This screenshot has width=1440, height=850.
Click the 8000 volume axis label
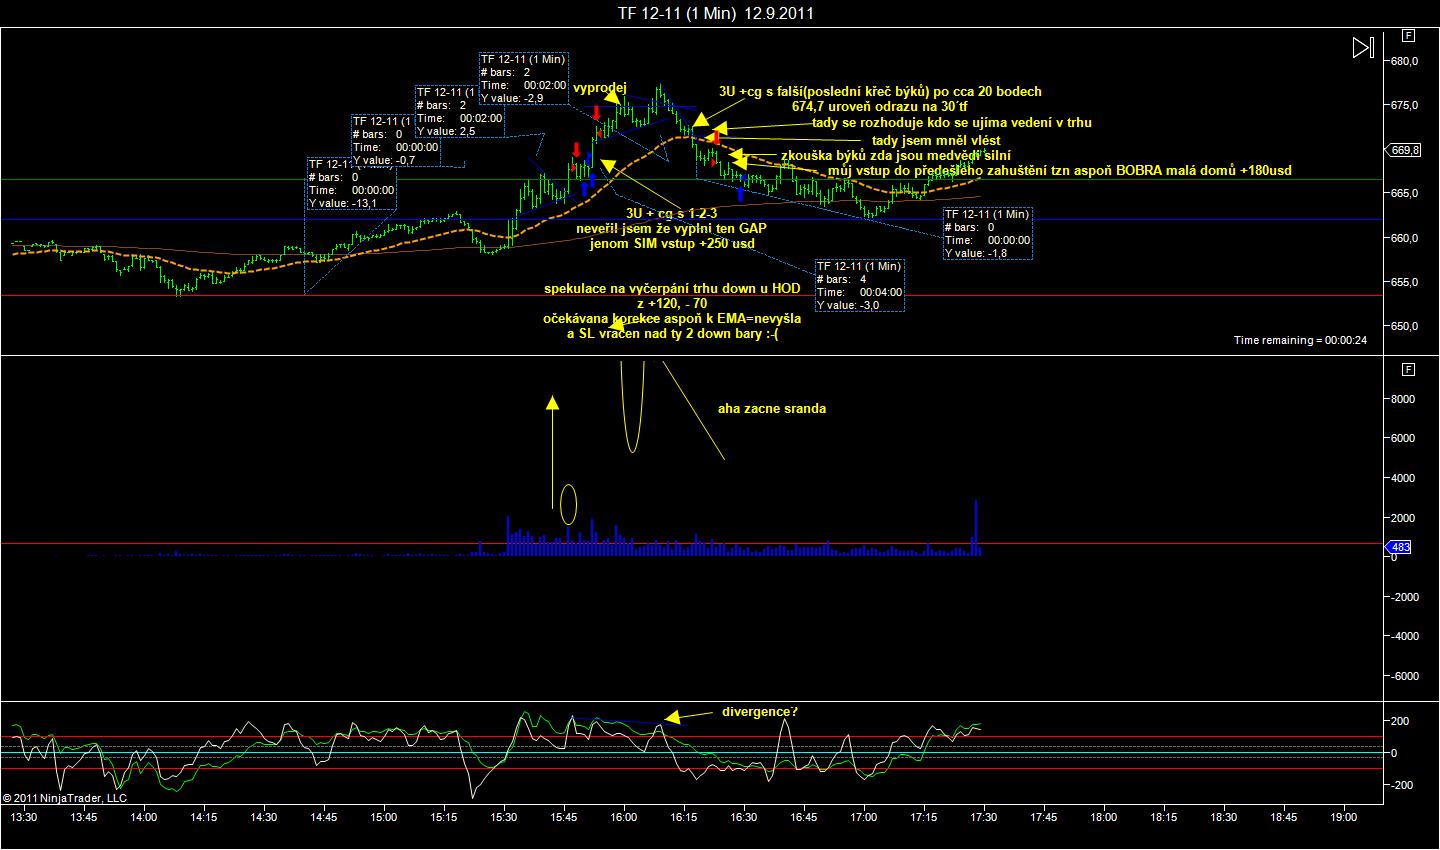1403,399
